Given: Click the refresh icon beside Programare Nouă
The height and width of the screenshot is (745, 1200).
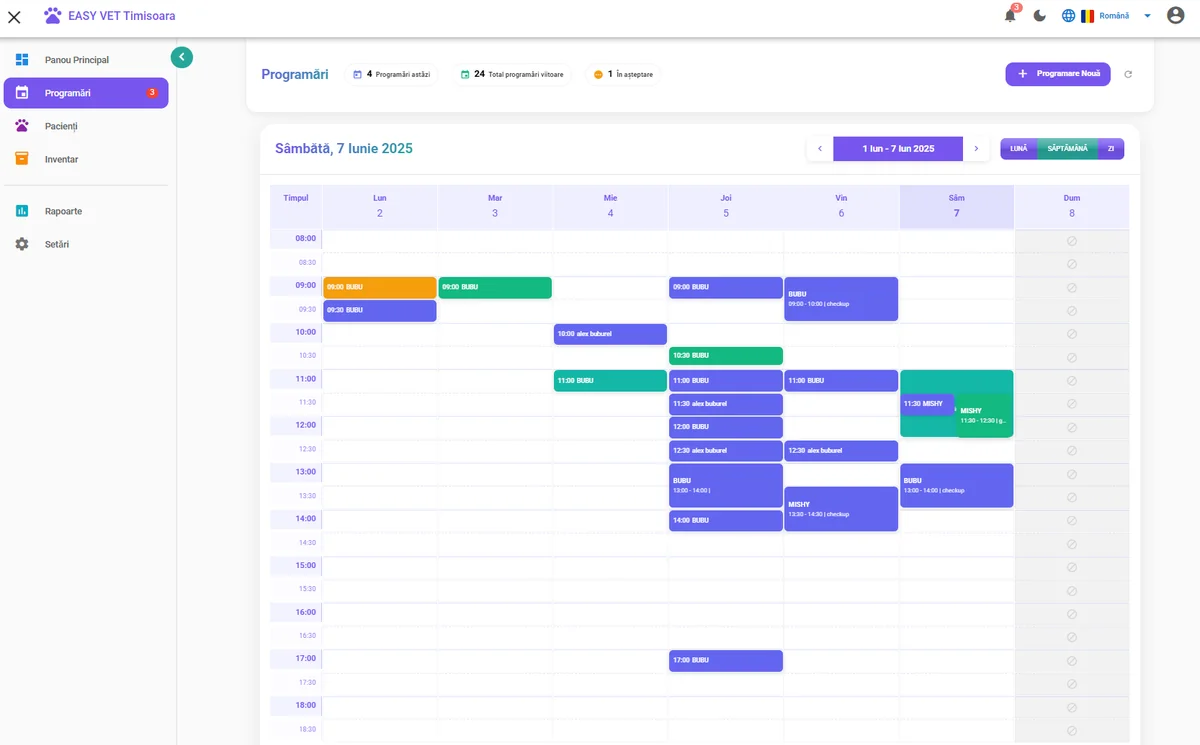Looking at the screenshot, I should 1128,74.
